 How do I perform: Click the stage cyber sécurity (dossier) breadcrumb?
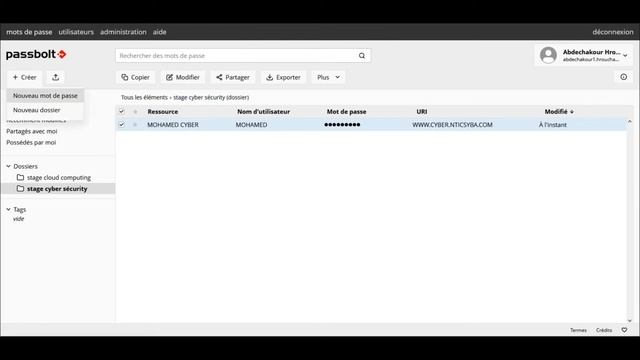[x=211, y=98]
